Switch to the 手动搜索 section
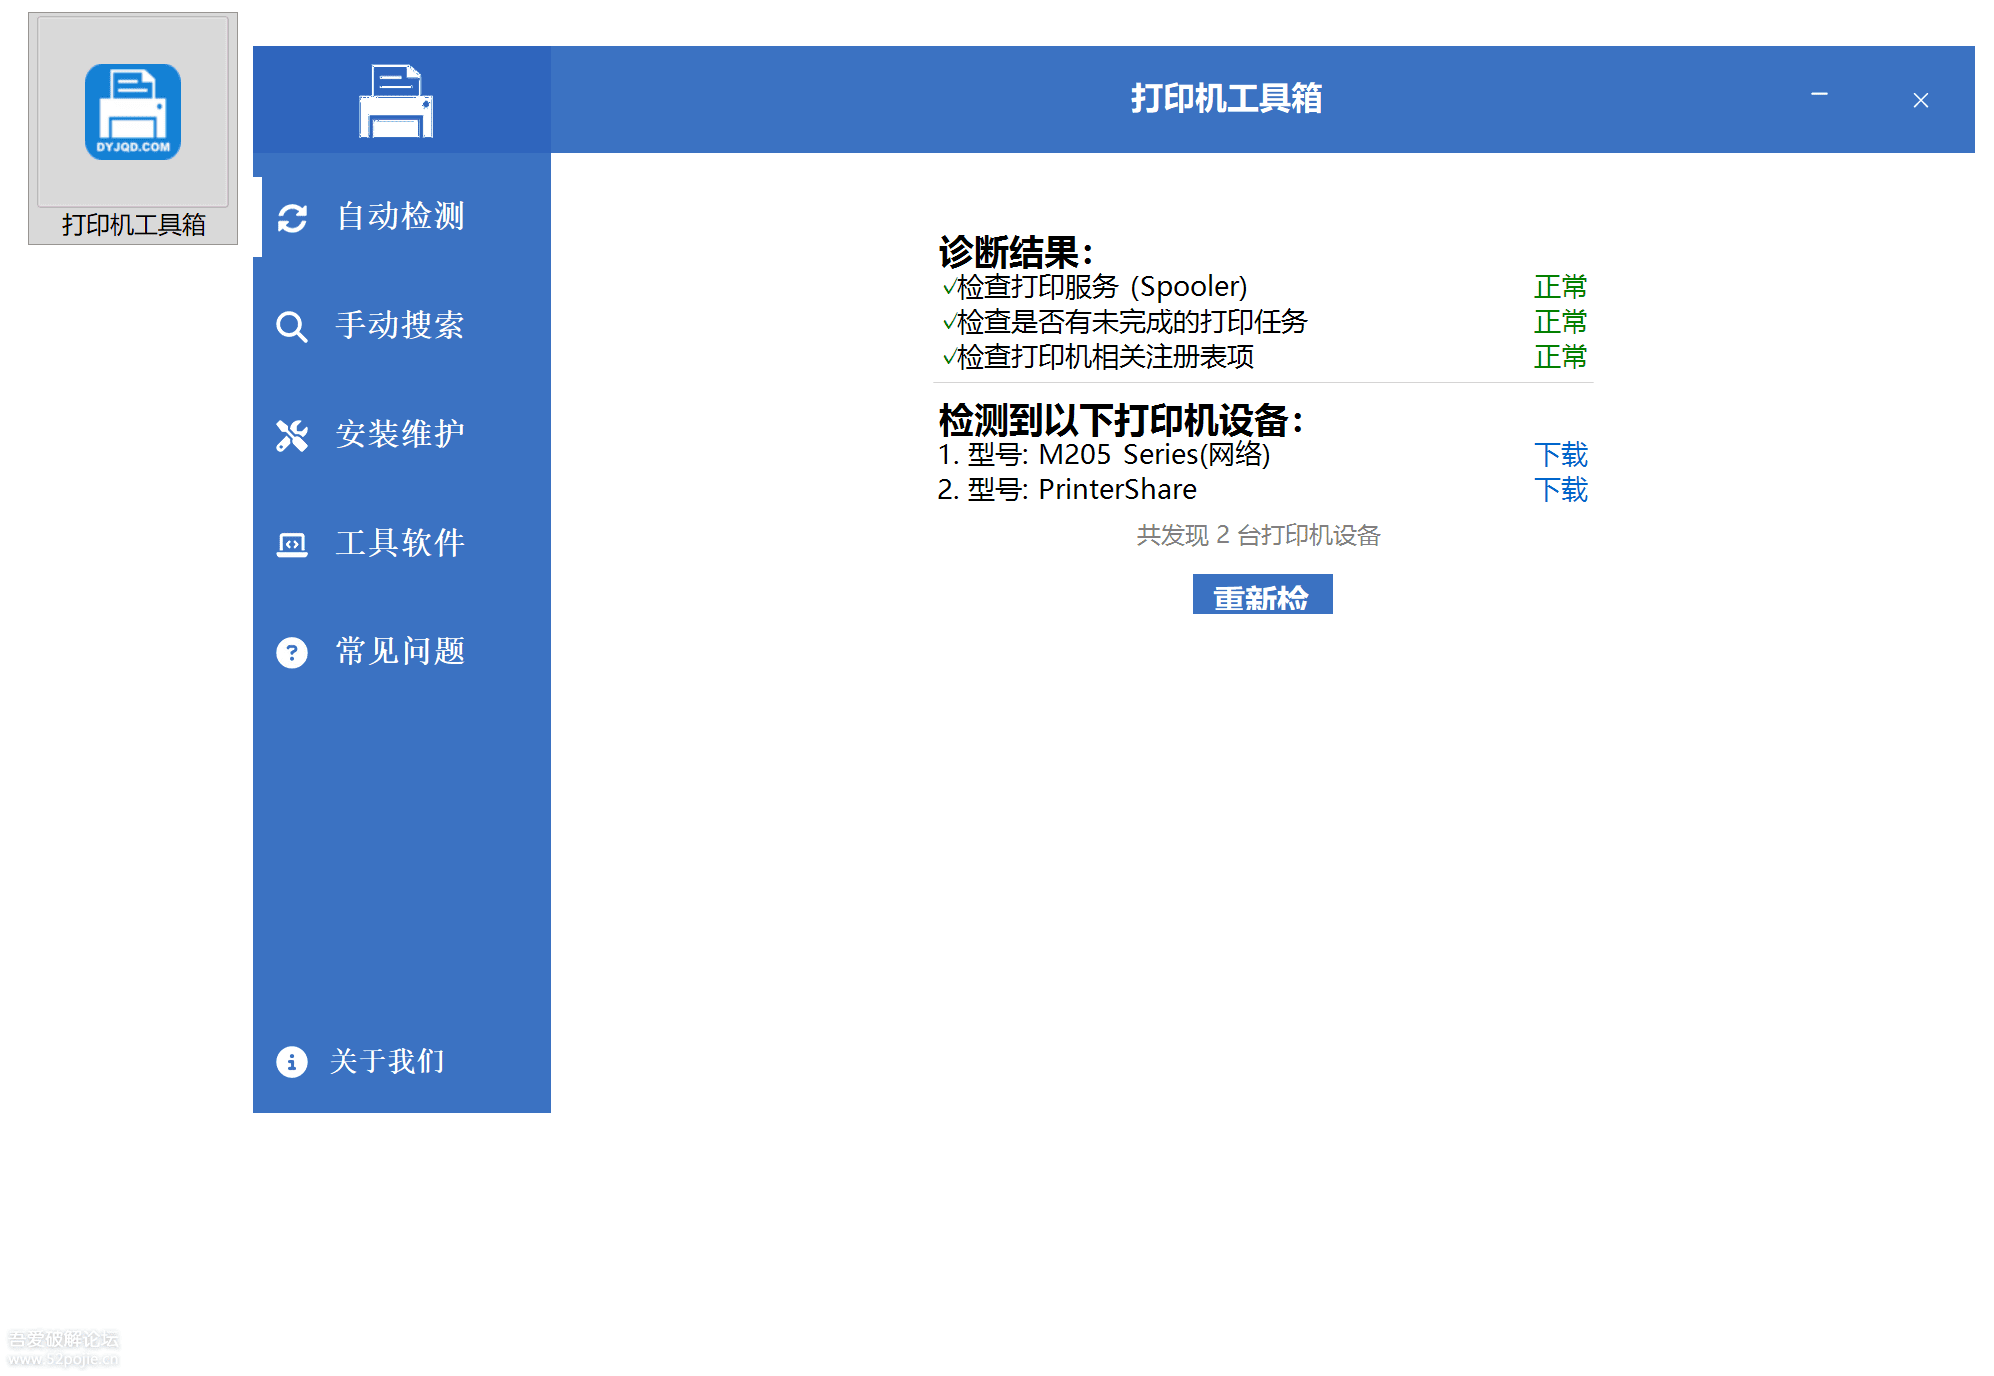This screenshot has width=1994, height=1376. [x=399, y=327]
